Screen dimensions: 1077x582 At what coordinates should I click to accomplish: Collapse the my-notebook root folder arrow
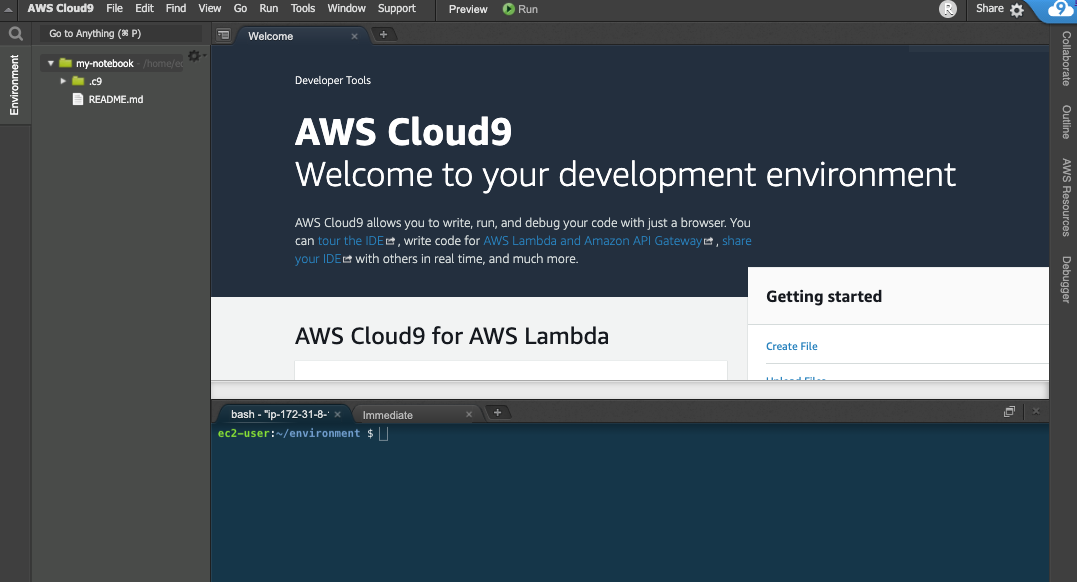click(50, 63)
